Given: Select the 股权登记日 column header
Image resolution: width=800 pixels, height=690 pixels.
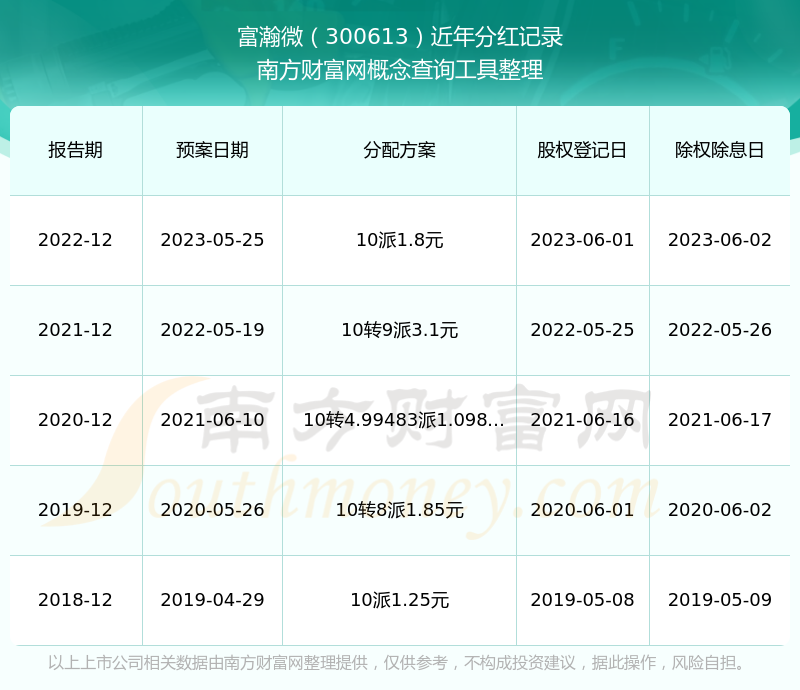Looking at the screenshot, I should [582, 150].
